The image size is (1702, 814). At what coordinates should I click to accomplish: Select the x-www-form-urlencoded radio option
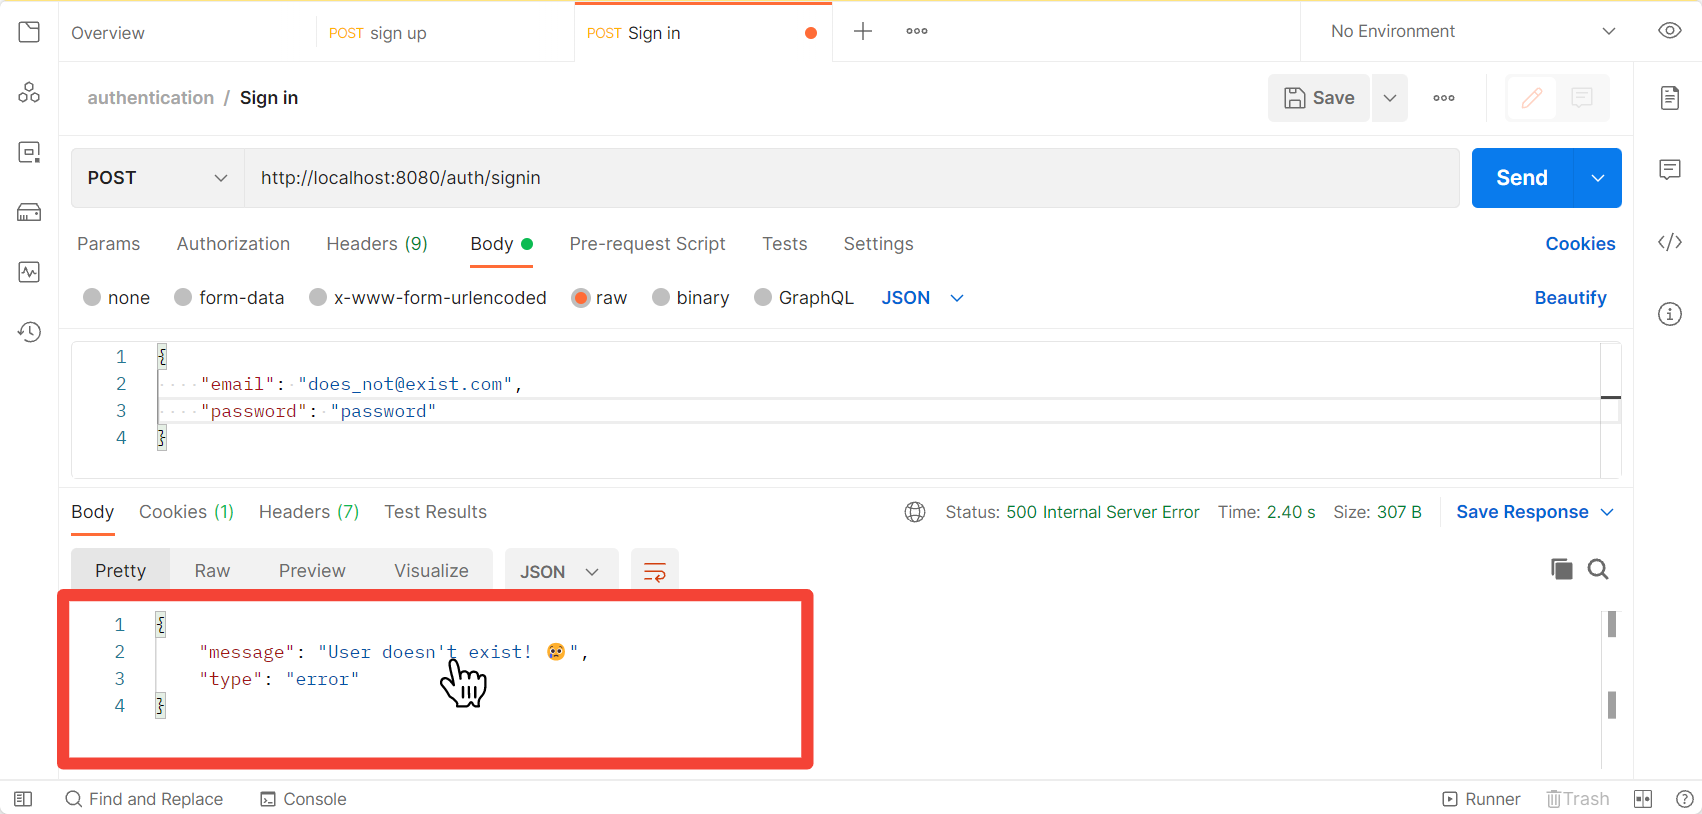point(318,298)
